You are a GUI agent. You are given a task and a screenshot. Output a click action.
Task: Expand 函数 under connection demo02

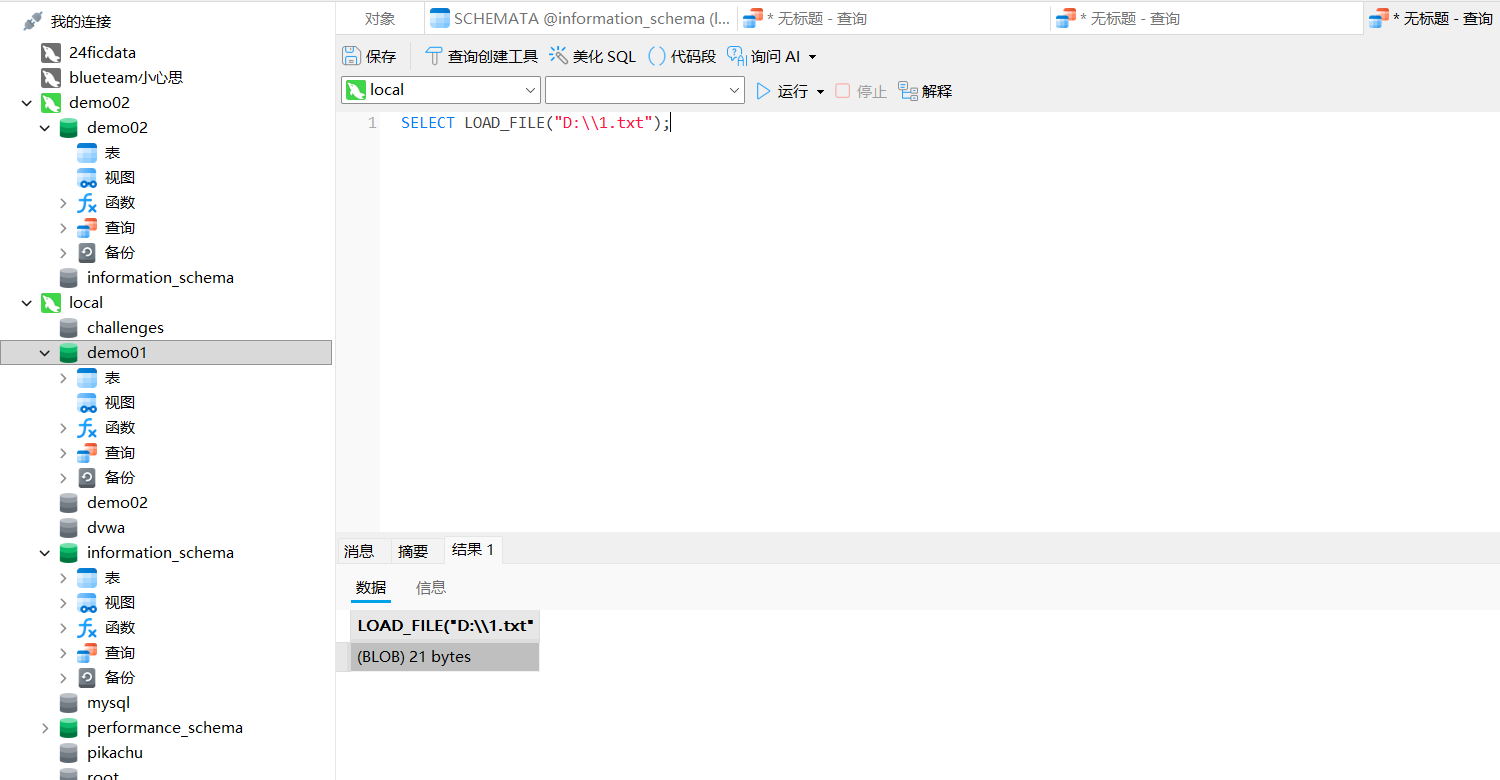[63, 202]
